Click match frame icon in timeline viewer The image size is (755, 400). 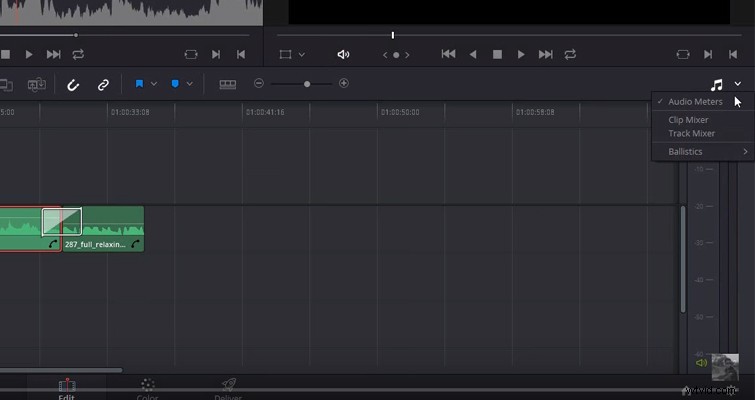(x=683, y=54)
